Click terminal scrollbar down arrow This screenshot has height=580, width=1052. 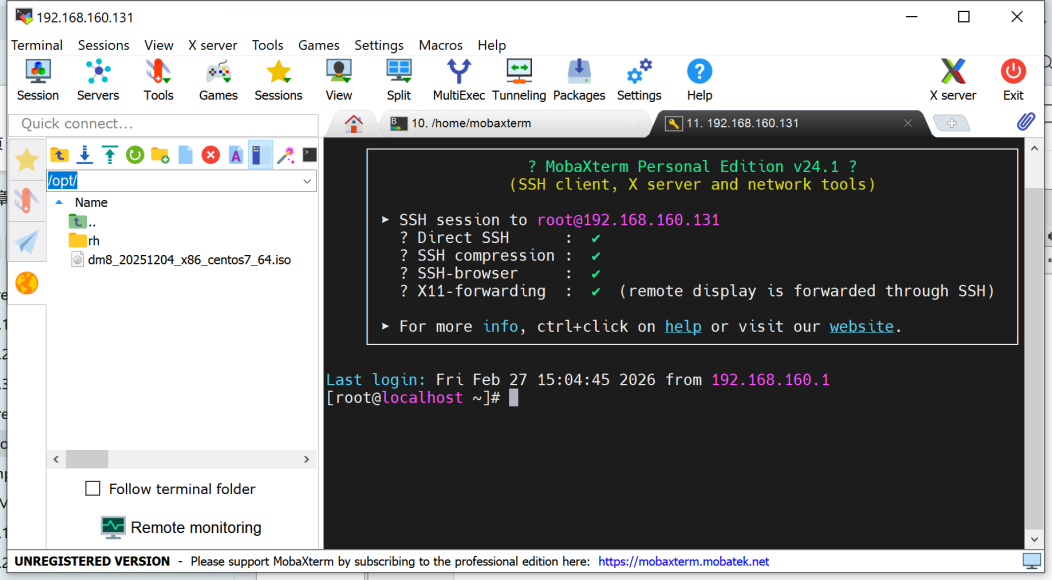click(x=1034, y=539)
